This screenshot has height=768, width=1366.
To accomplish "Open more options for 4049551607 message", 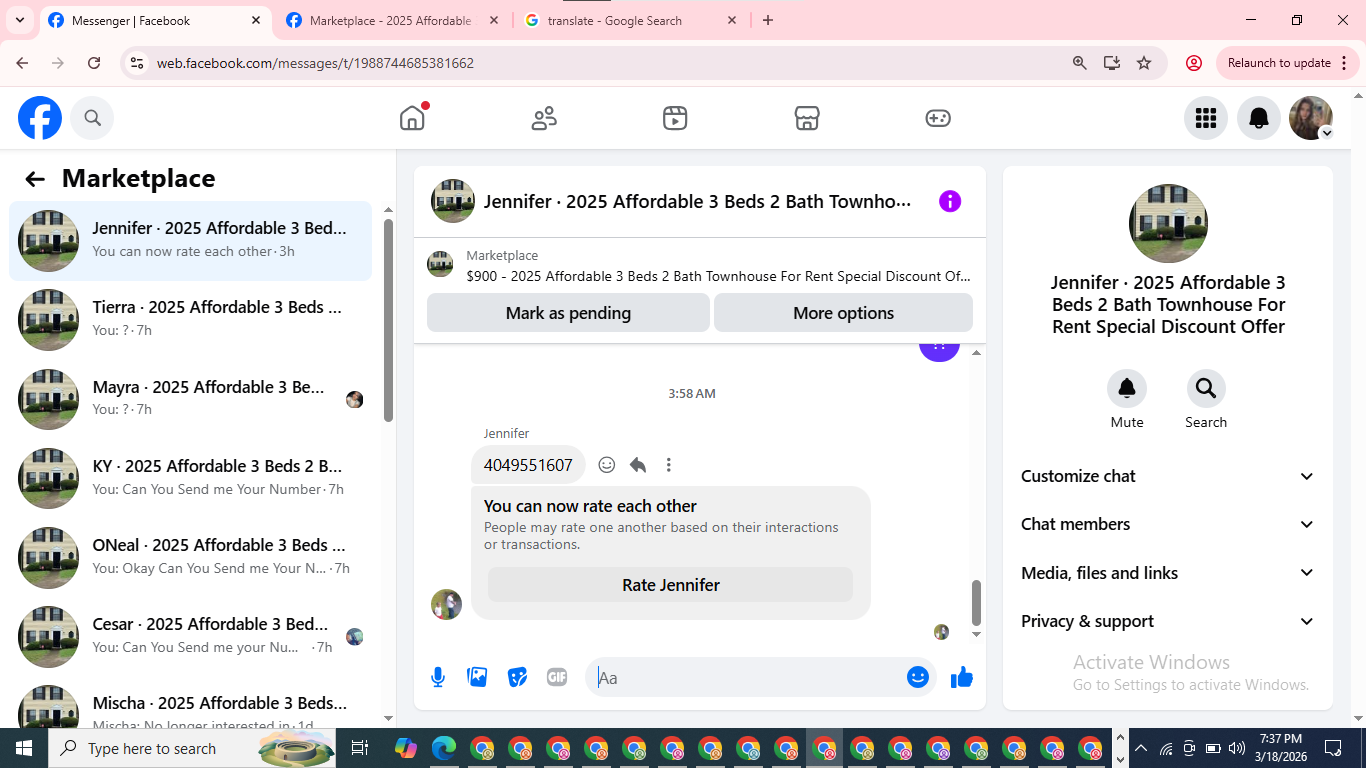I will [669, 464].
